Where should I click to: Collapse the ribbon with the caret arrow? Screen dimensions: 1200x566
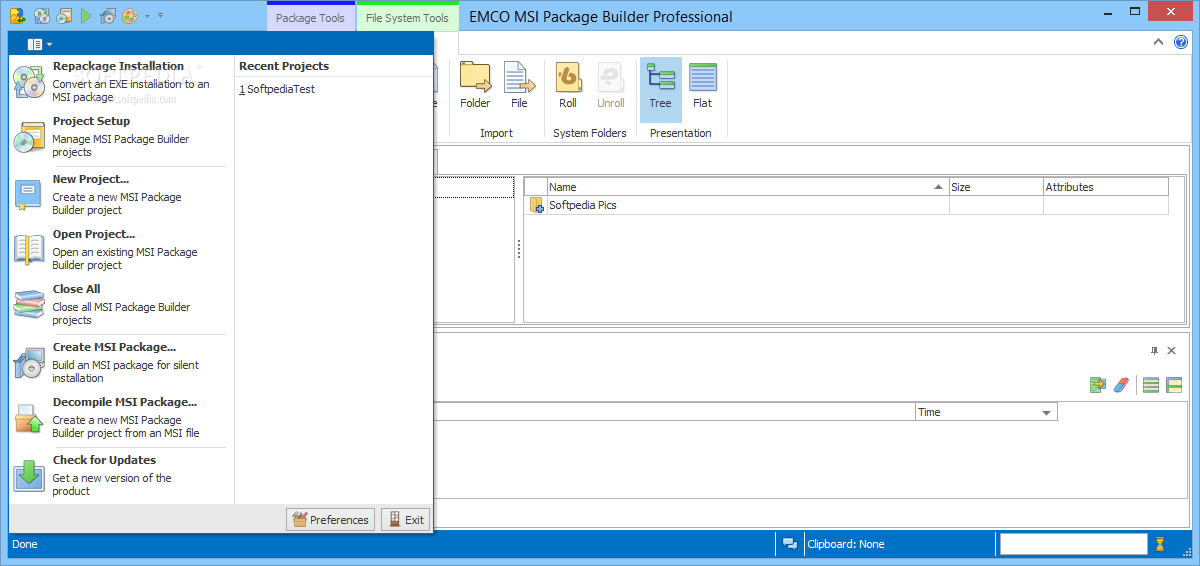click(x=1158, y=42)
